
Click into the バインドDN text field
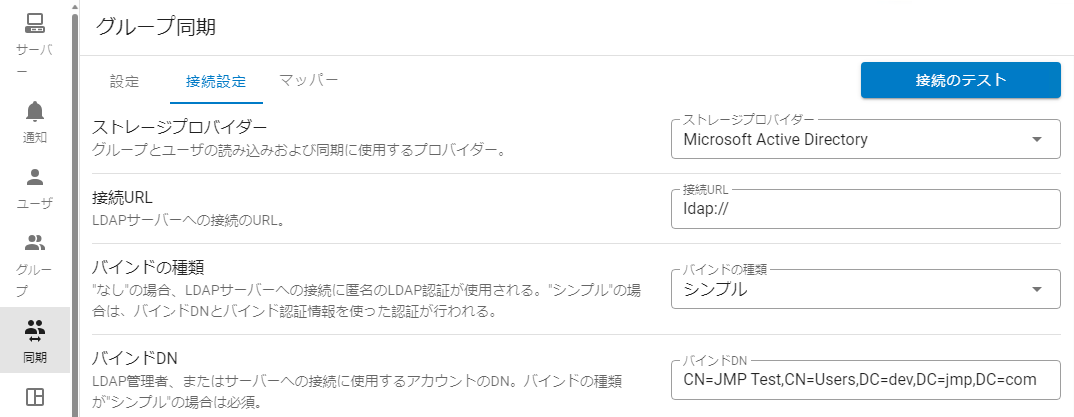click(x=864, y=380)
